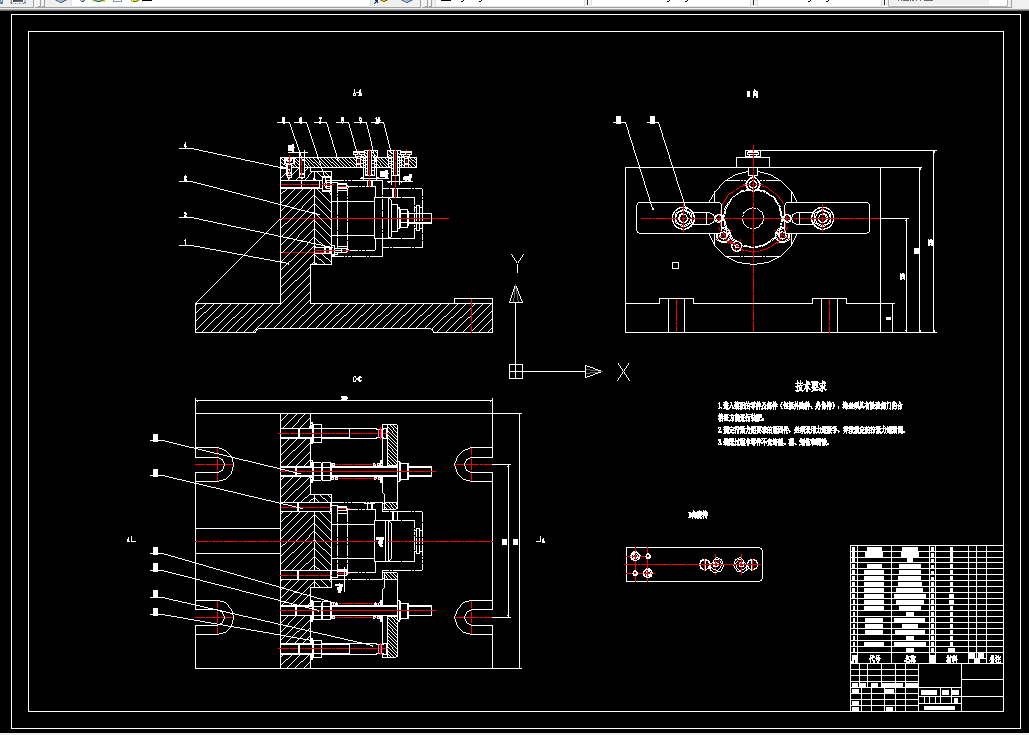Click the width dimension above the plan view
The image size is (1029, 735).
(x=344, y=398)
